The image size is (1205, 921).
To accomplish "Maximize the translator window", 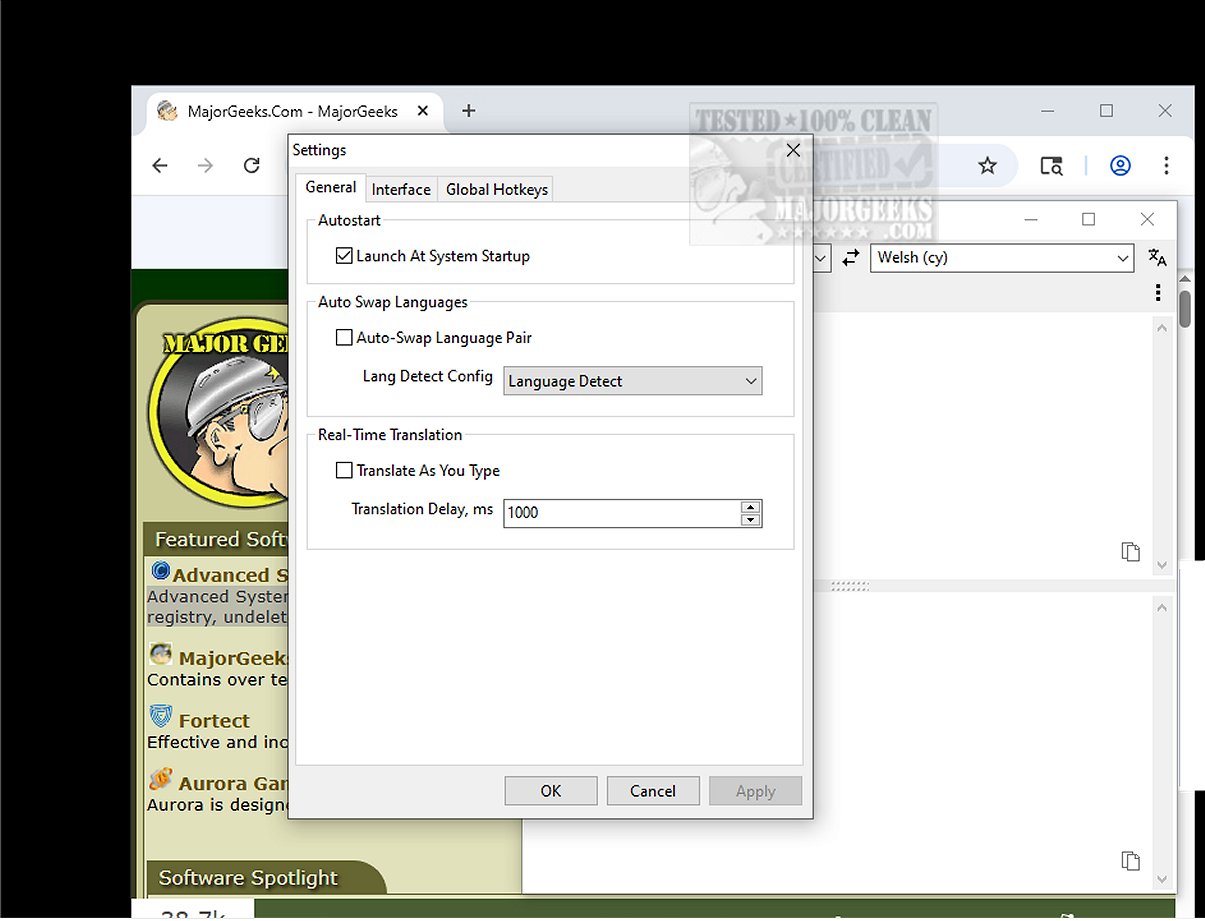I will click(x=1089, y=219).
